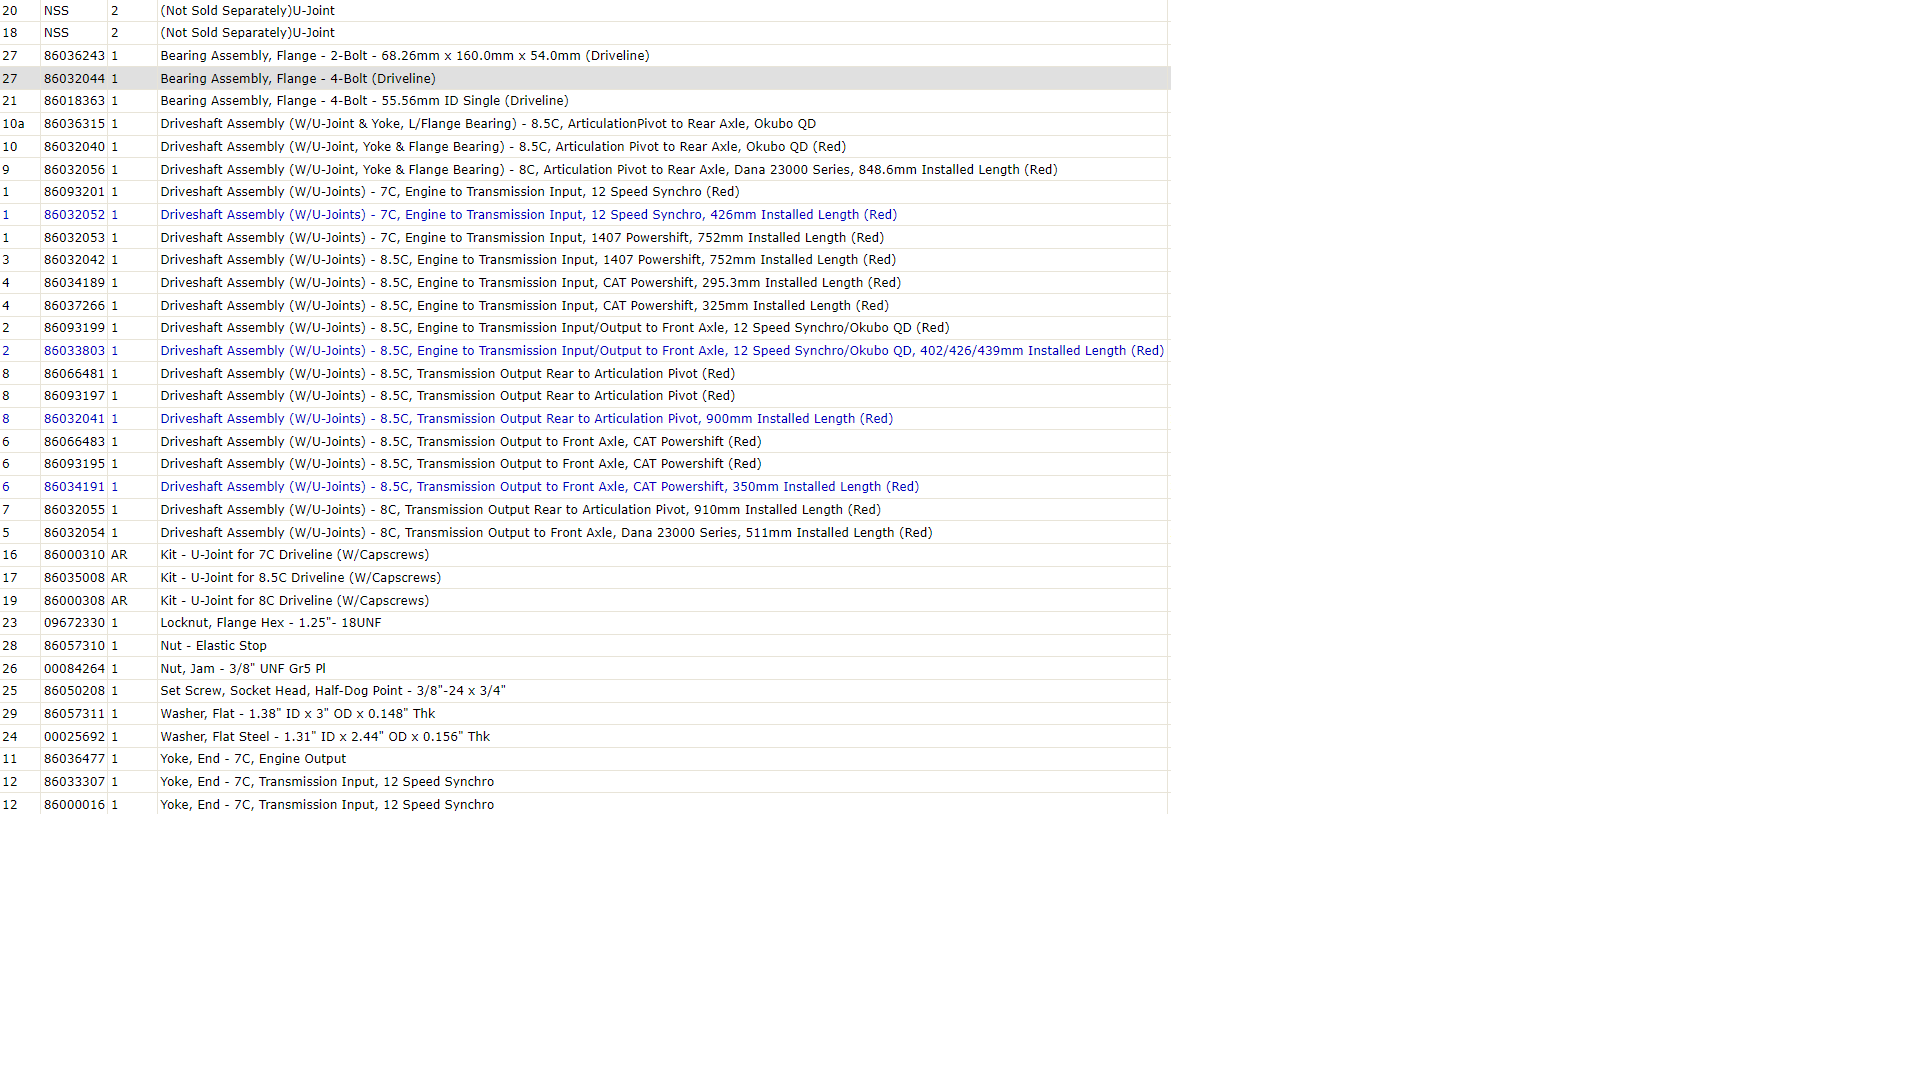The height and width of the screenshot is (1080, 1920).
Task: Select part 86018363 Bearing Assembly row
Action: pyautogui.click(x=584, y=101)
